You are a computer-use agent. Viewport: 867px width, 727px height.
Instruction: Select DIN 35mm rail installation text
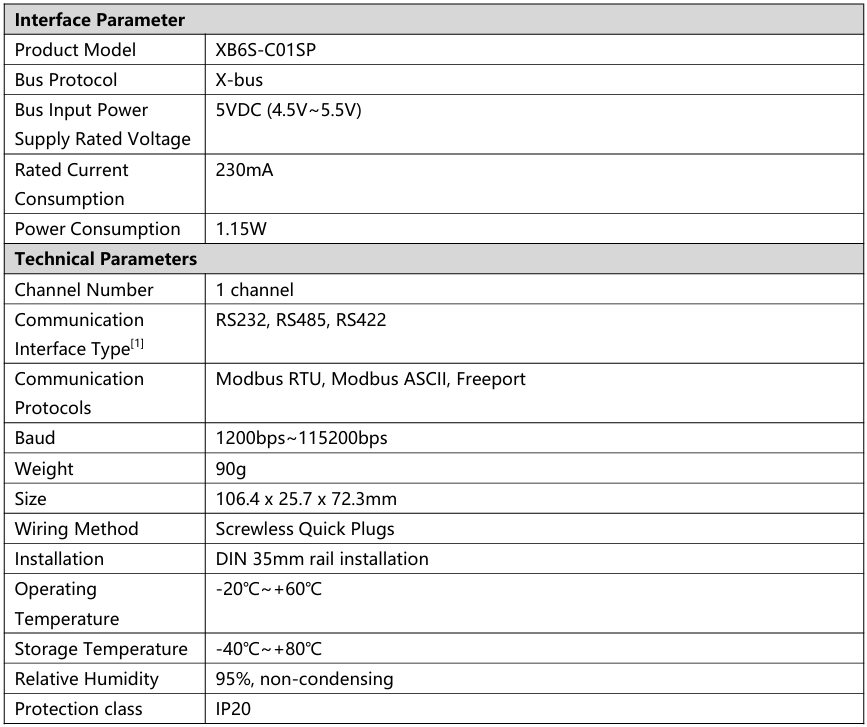(x=322, y=558)
